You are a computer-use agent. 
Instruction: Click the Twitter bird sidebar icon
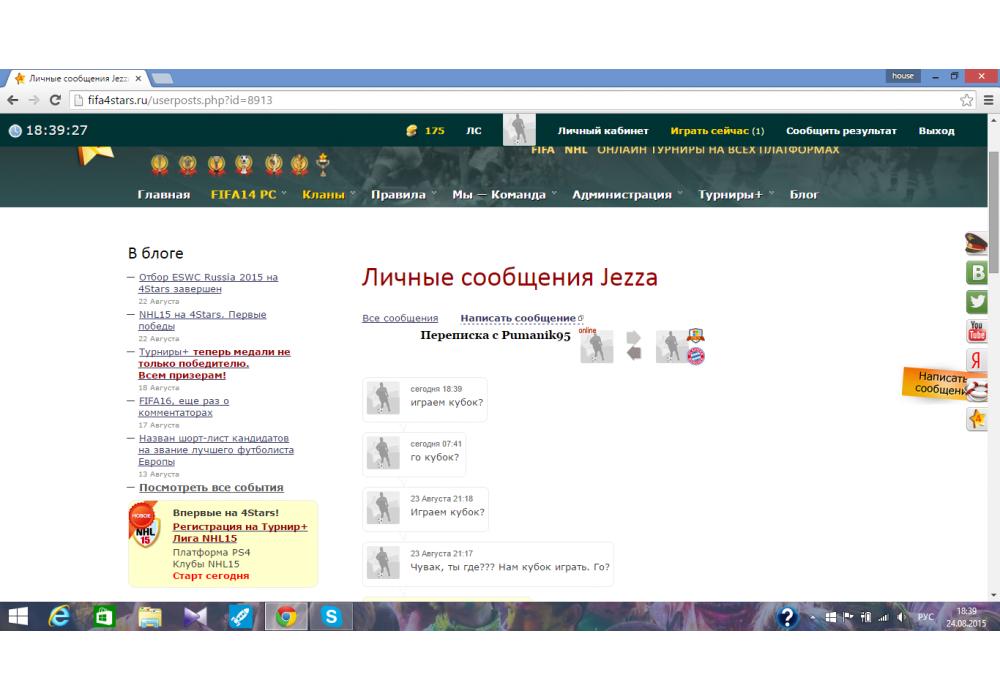(x=977, y=301)
